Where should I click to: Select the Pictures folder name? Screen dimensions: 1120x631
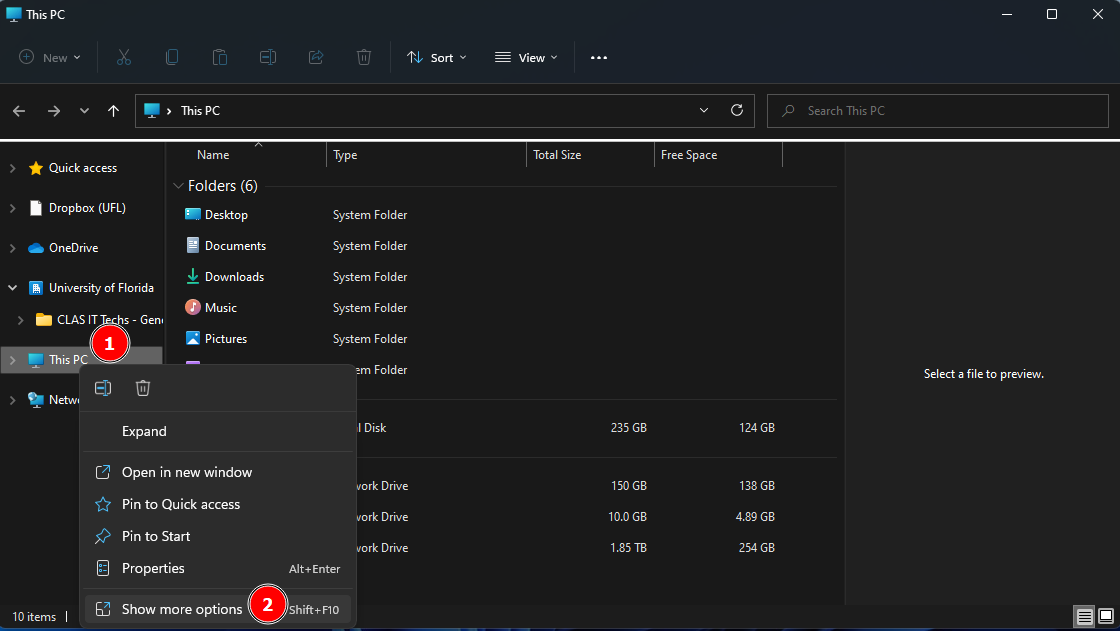226,339
